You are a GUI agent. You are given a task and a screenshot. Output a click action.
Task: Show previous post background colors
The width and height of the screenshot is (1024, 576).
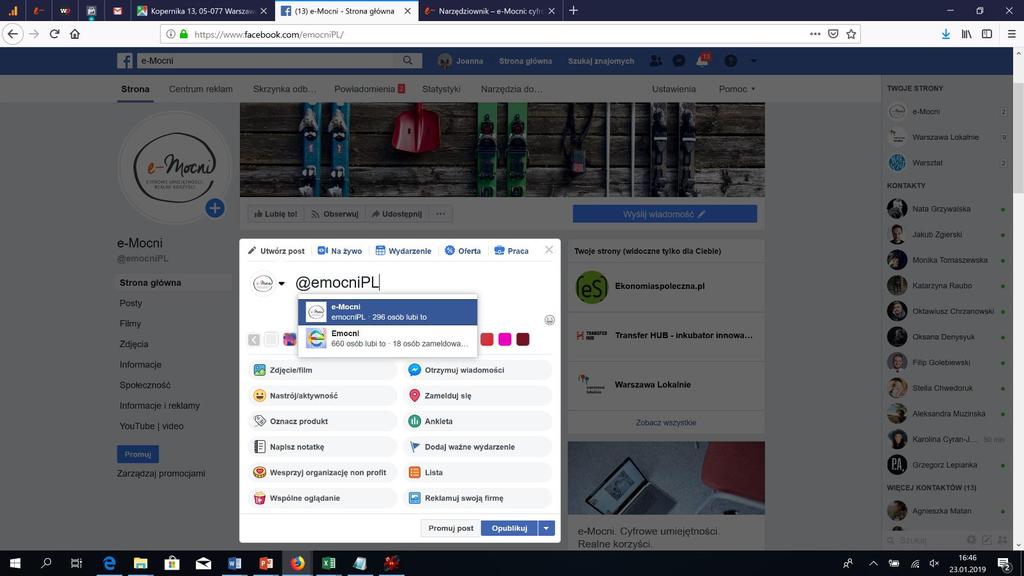254,340
